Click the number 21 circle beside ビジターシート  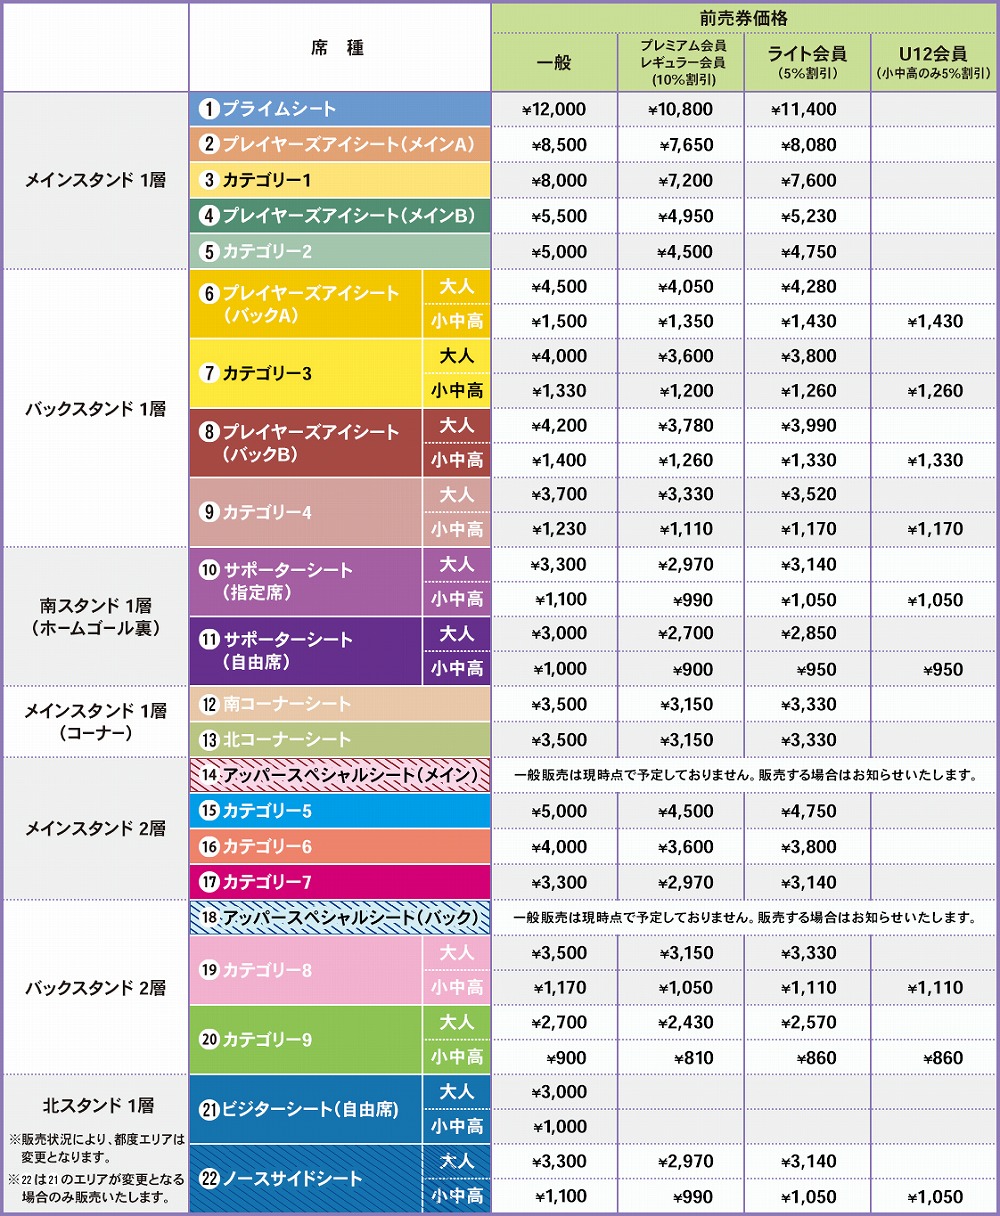[x=209, y=1109]
